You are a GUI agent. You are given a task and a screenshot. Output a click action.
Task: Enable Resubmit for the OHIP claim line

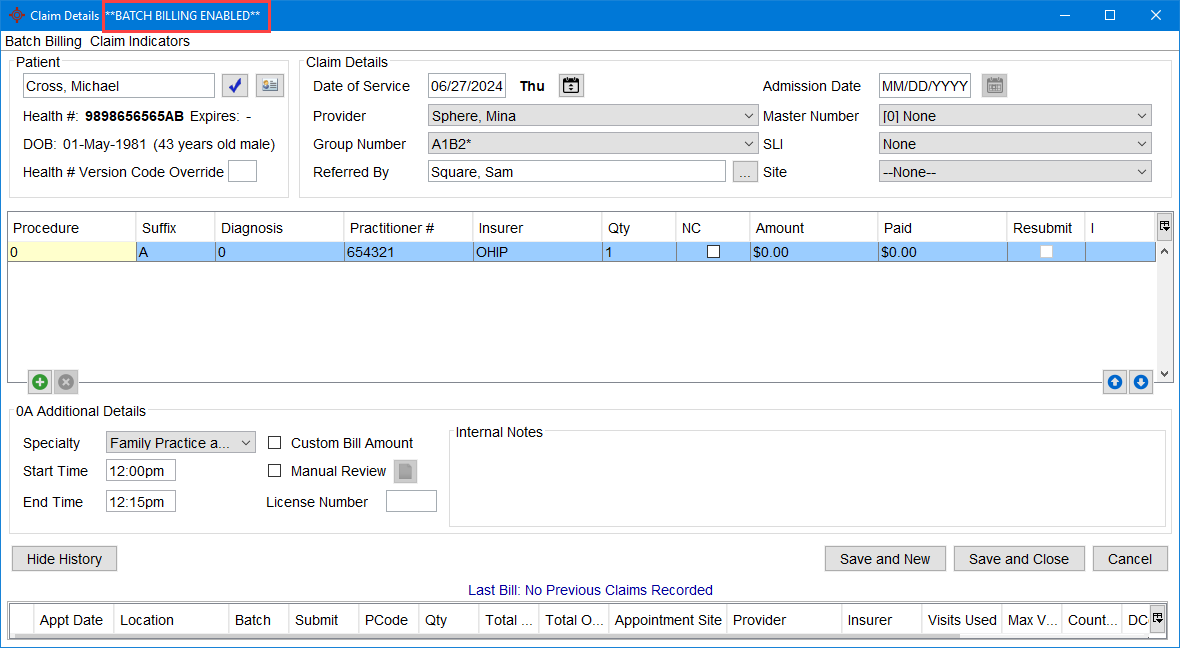(x=1045, y=251)
